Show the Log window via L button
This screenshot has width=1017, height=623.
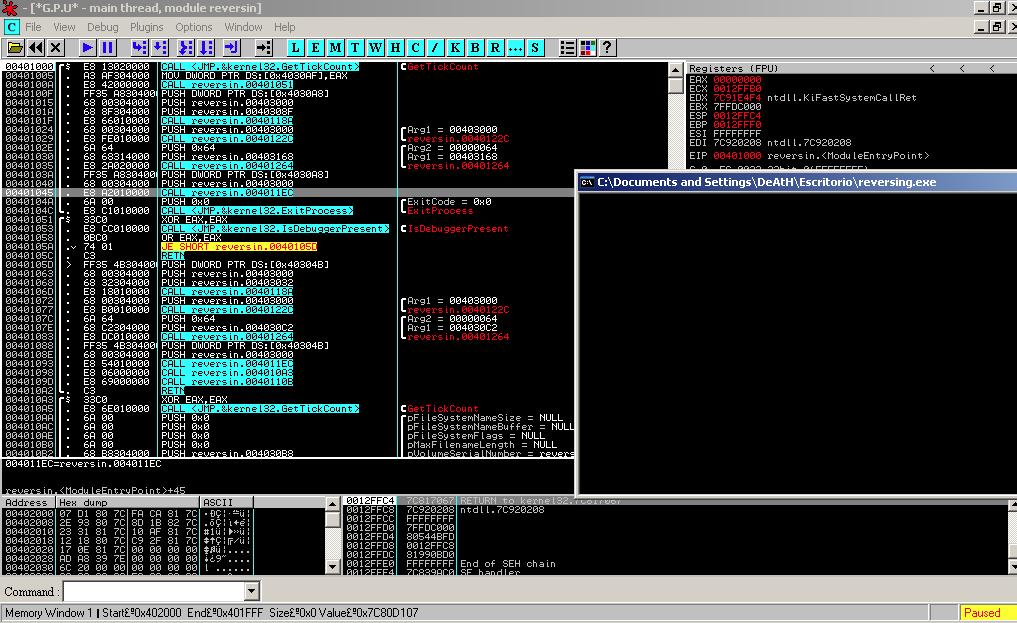coord(295,48)
